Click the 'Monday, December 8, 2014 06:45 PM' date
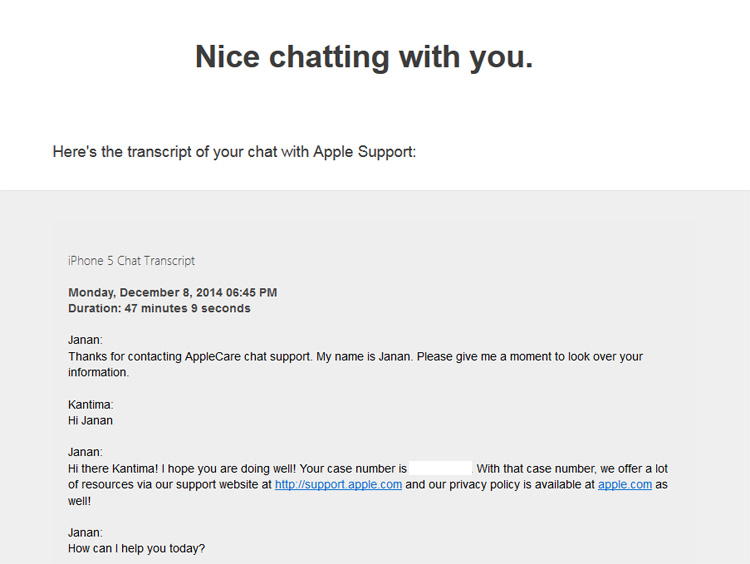Screen dimensions: 750x564 [x=173, y=292]
